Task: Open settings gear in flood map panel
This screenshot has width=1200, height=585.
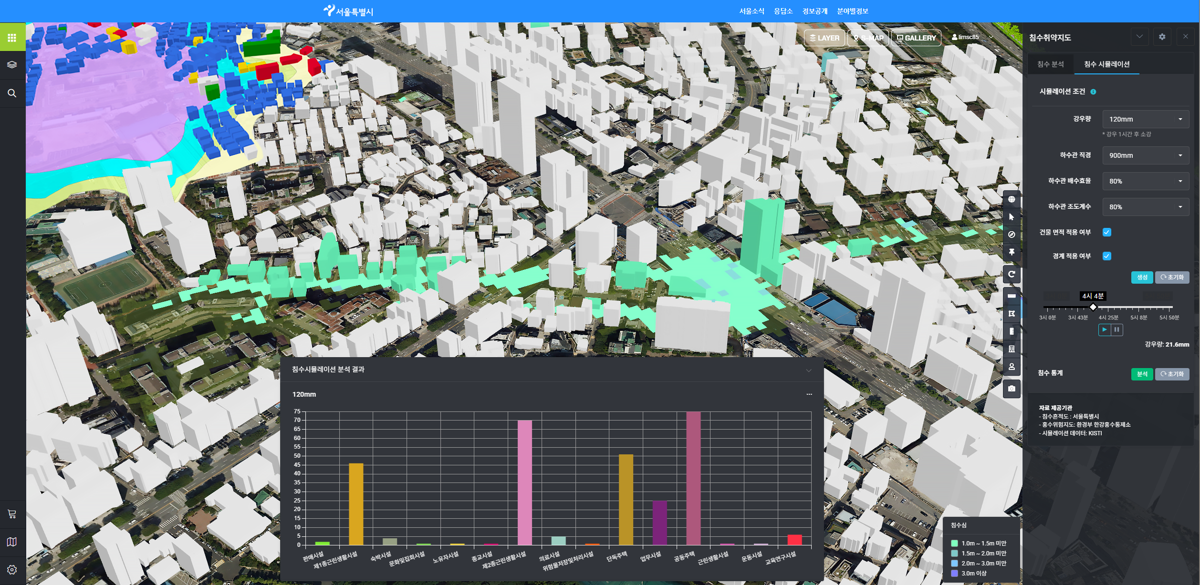Action: point(1162,37)
